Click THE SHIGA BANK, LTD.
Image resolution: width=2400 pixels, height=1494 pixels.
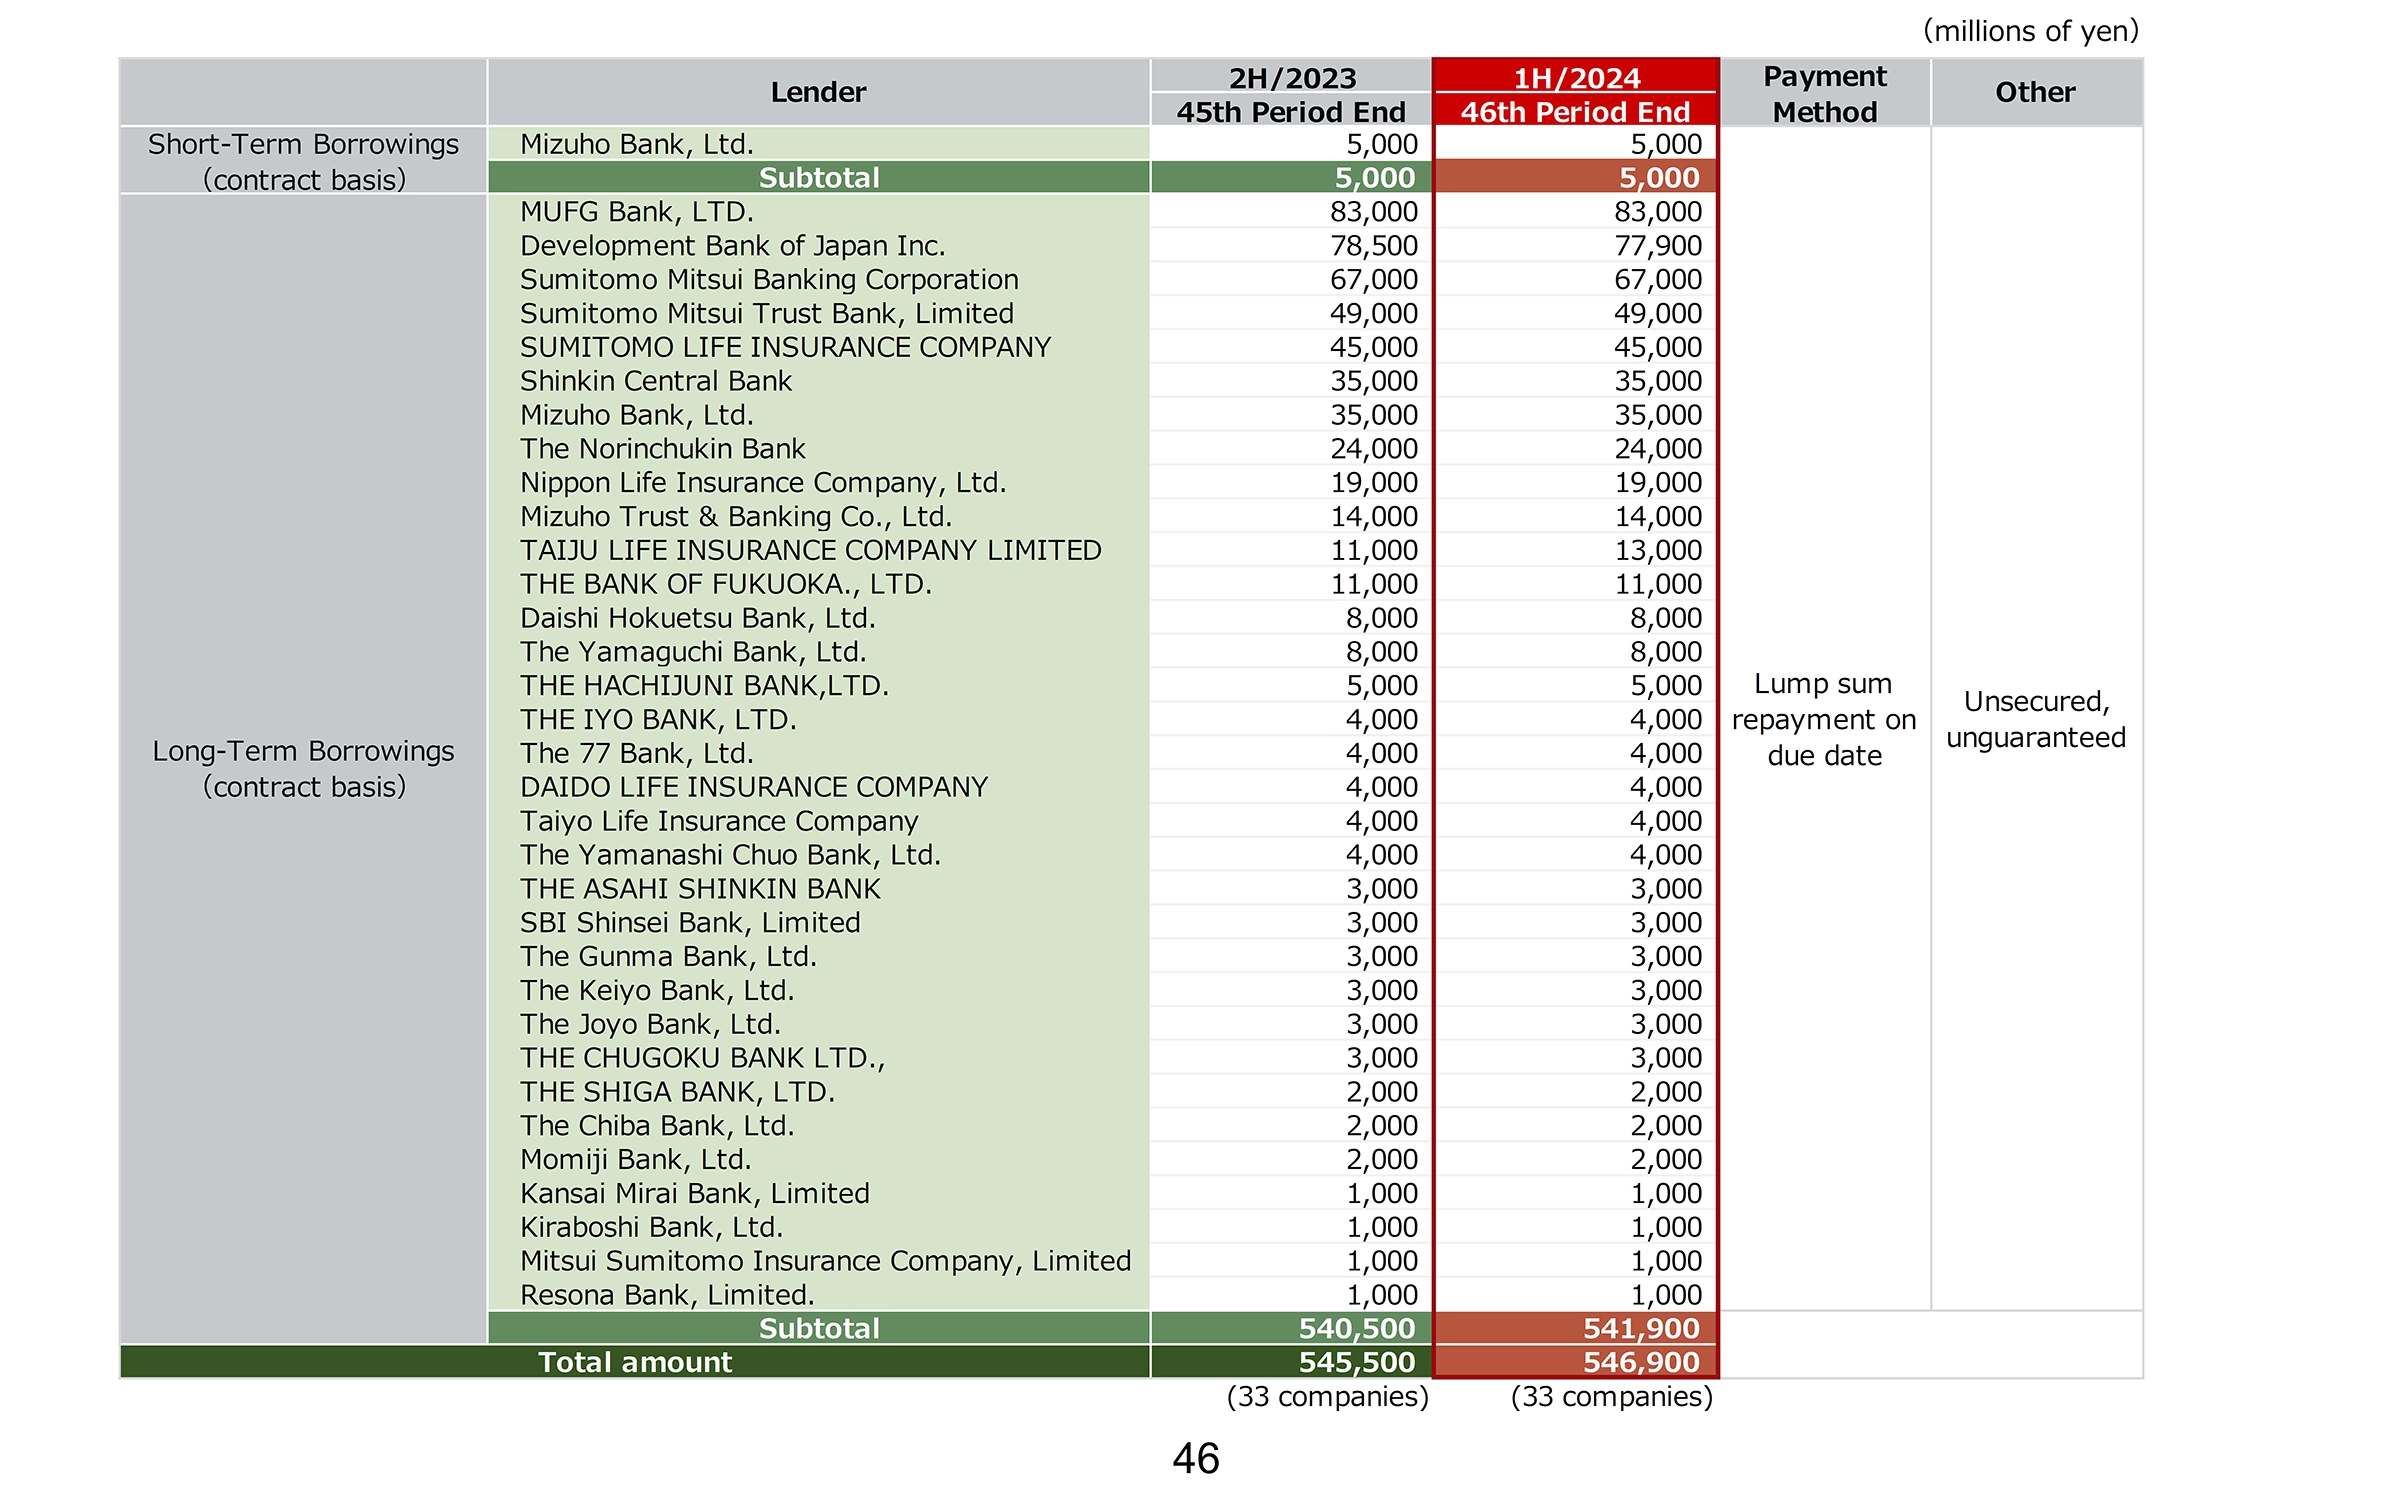pyautogui.click(x=677, y=1092)
